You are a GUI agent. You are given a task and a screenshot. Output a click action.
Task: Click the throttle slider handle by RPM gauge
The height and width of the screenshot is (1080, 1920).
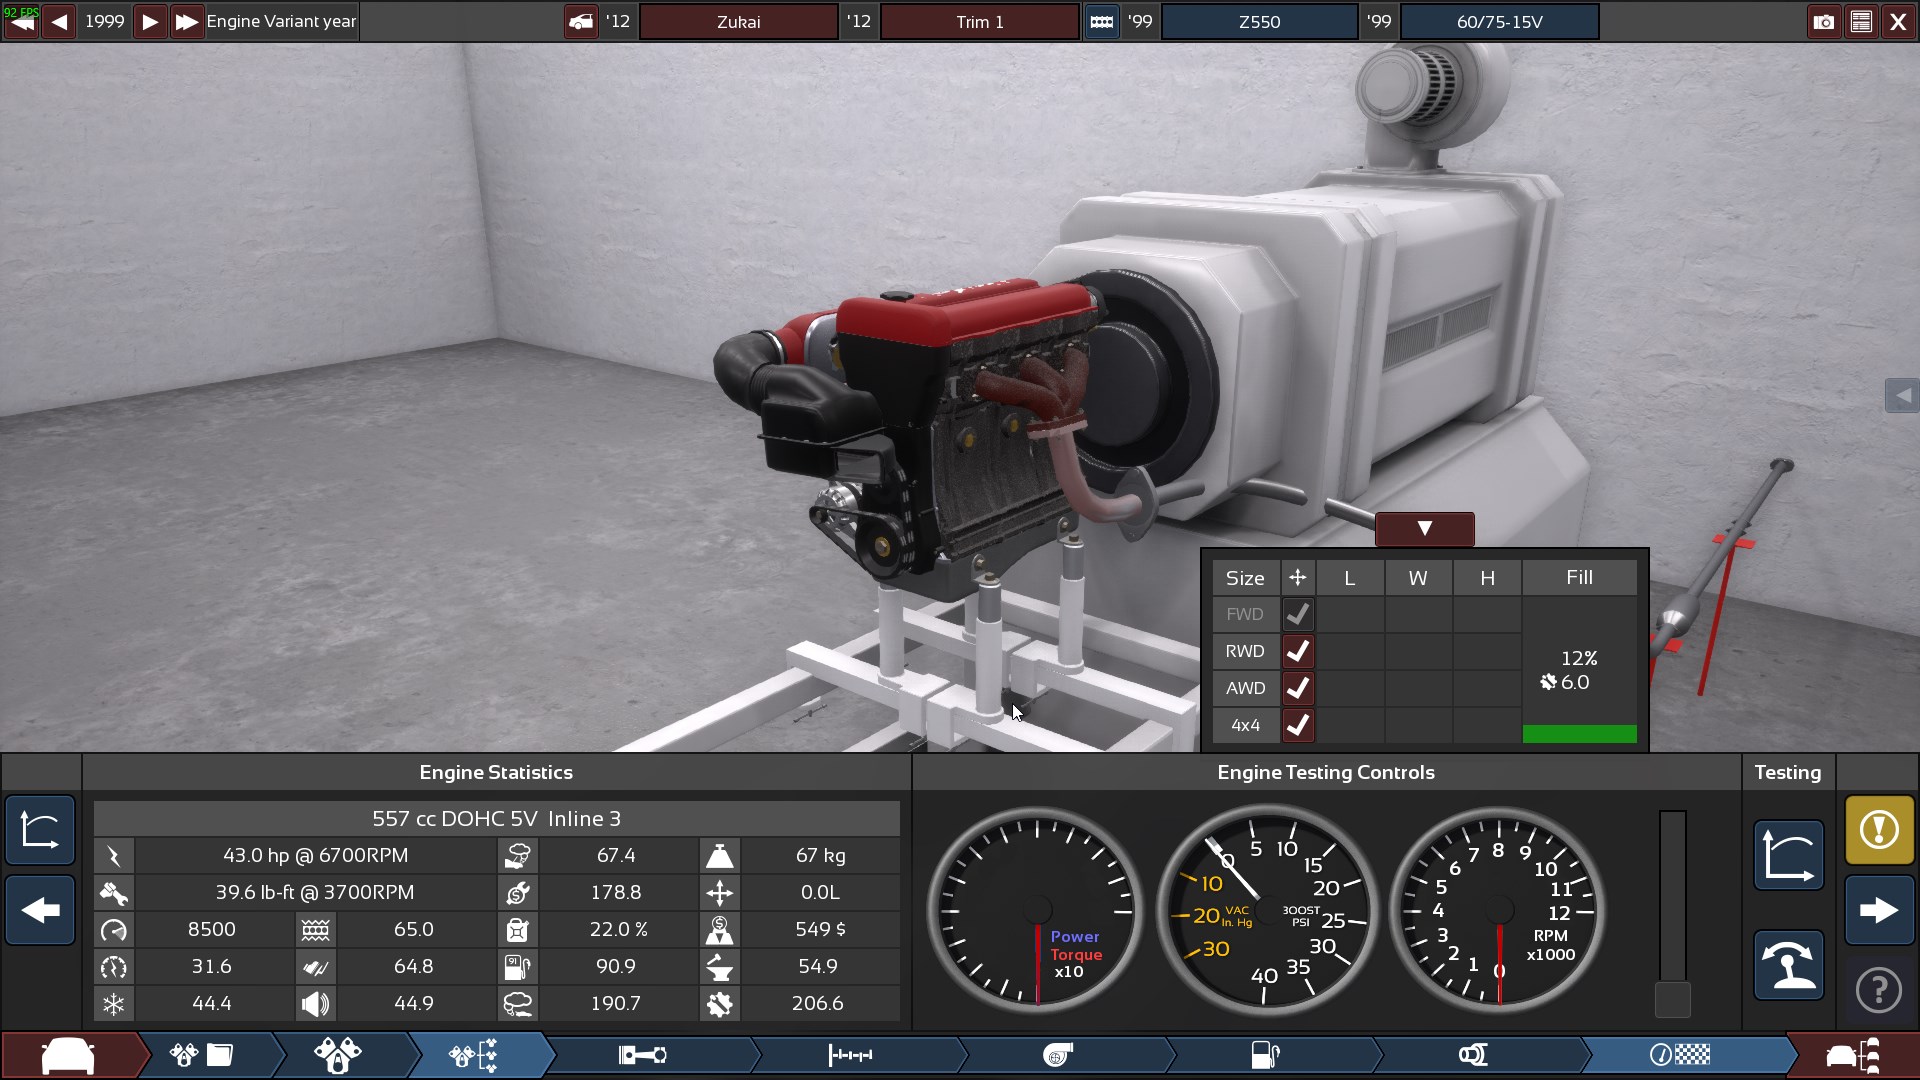click(1673, 999)
